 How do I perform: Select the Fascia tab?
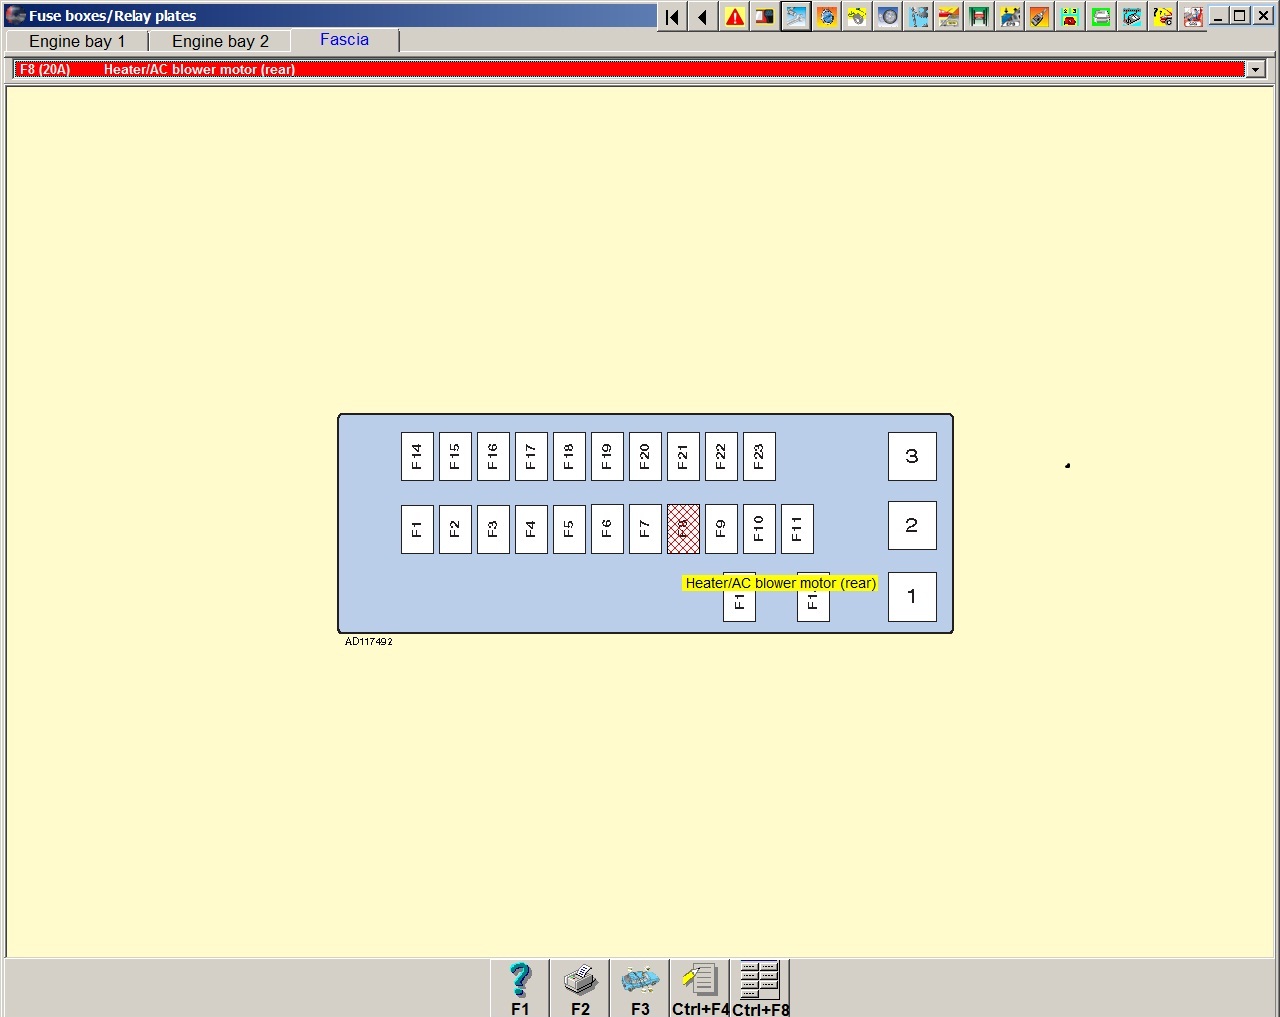click(344, 40)
